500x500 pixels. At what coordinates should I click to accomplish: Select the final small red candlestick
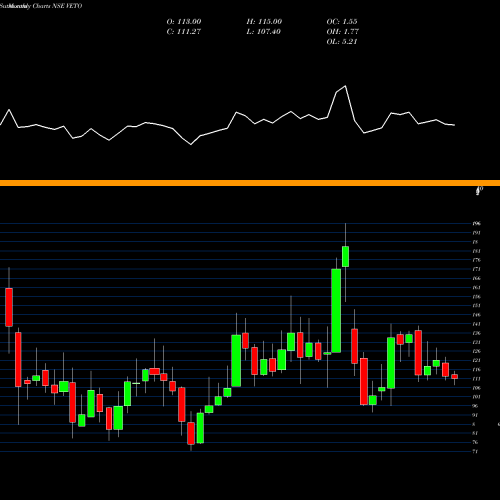454,376
